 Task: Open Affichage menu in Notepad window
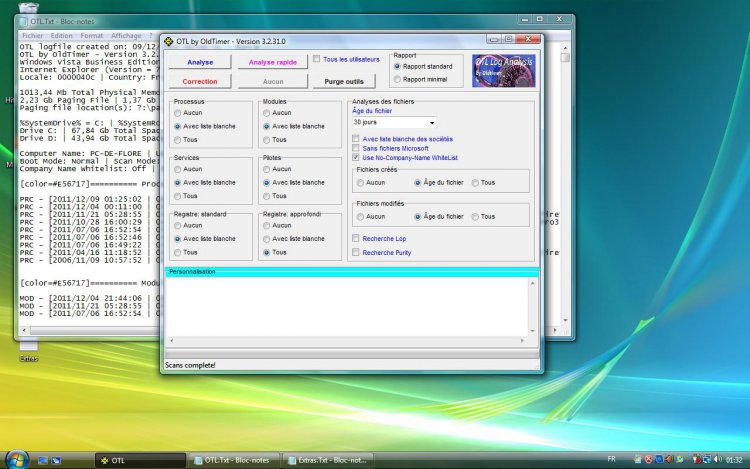(x=126, y=35)
